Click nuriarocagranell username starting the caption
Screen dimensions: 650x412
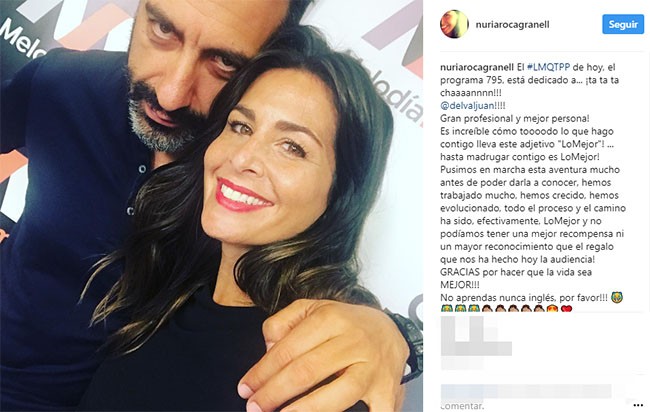[x=477, y=67]
